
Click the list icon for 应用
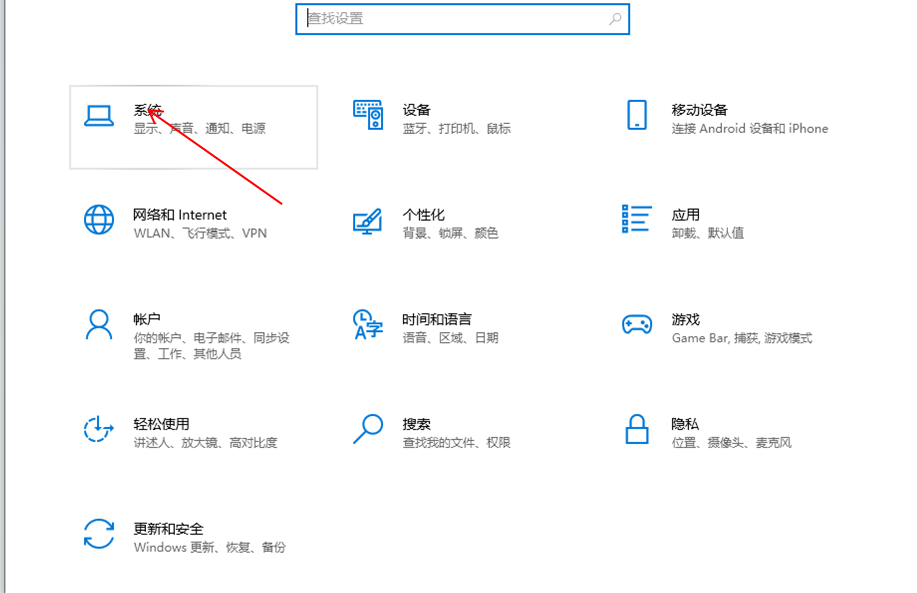coord(637,219)
